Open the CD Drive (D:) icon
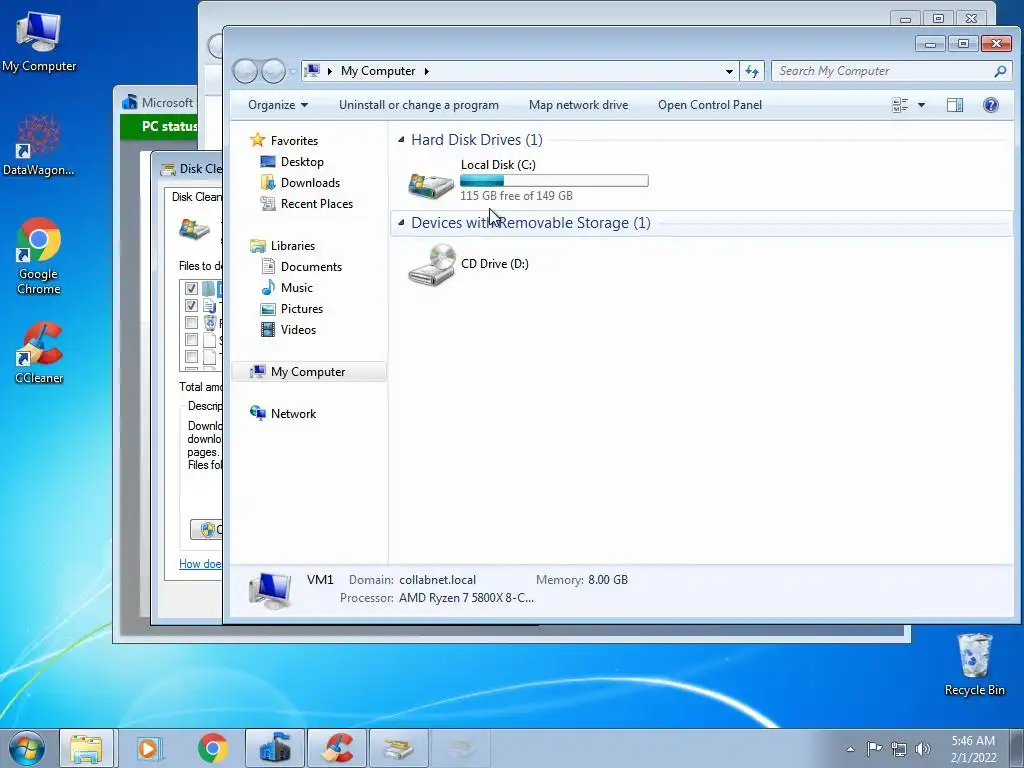 point(432,265)
